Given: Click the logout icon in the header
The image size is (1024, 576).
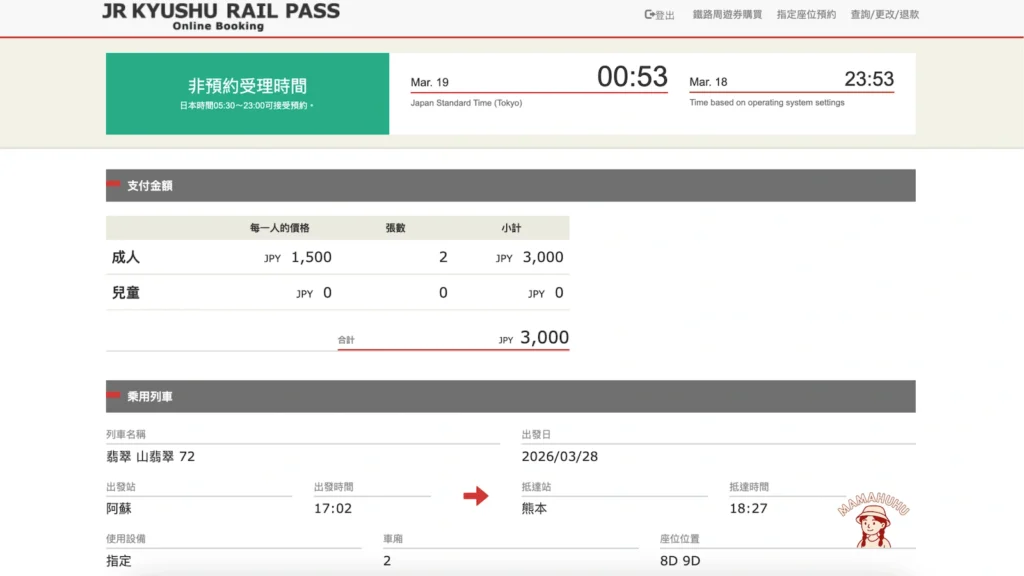Looking at the screenshot, I should tap(649, 14).
